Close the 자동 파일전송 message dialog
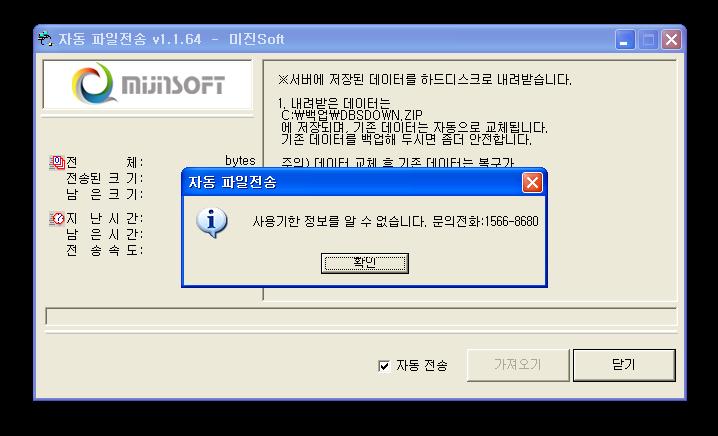The image size is (718, 436). click(532, 183)
